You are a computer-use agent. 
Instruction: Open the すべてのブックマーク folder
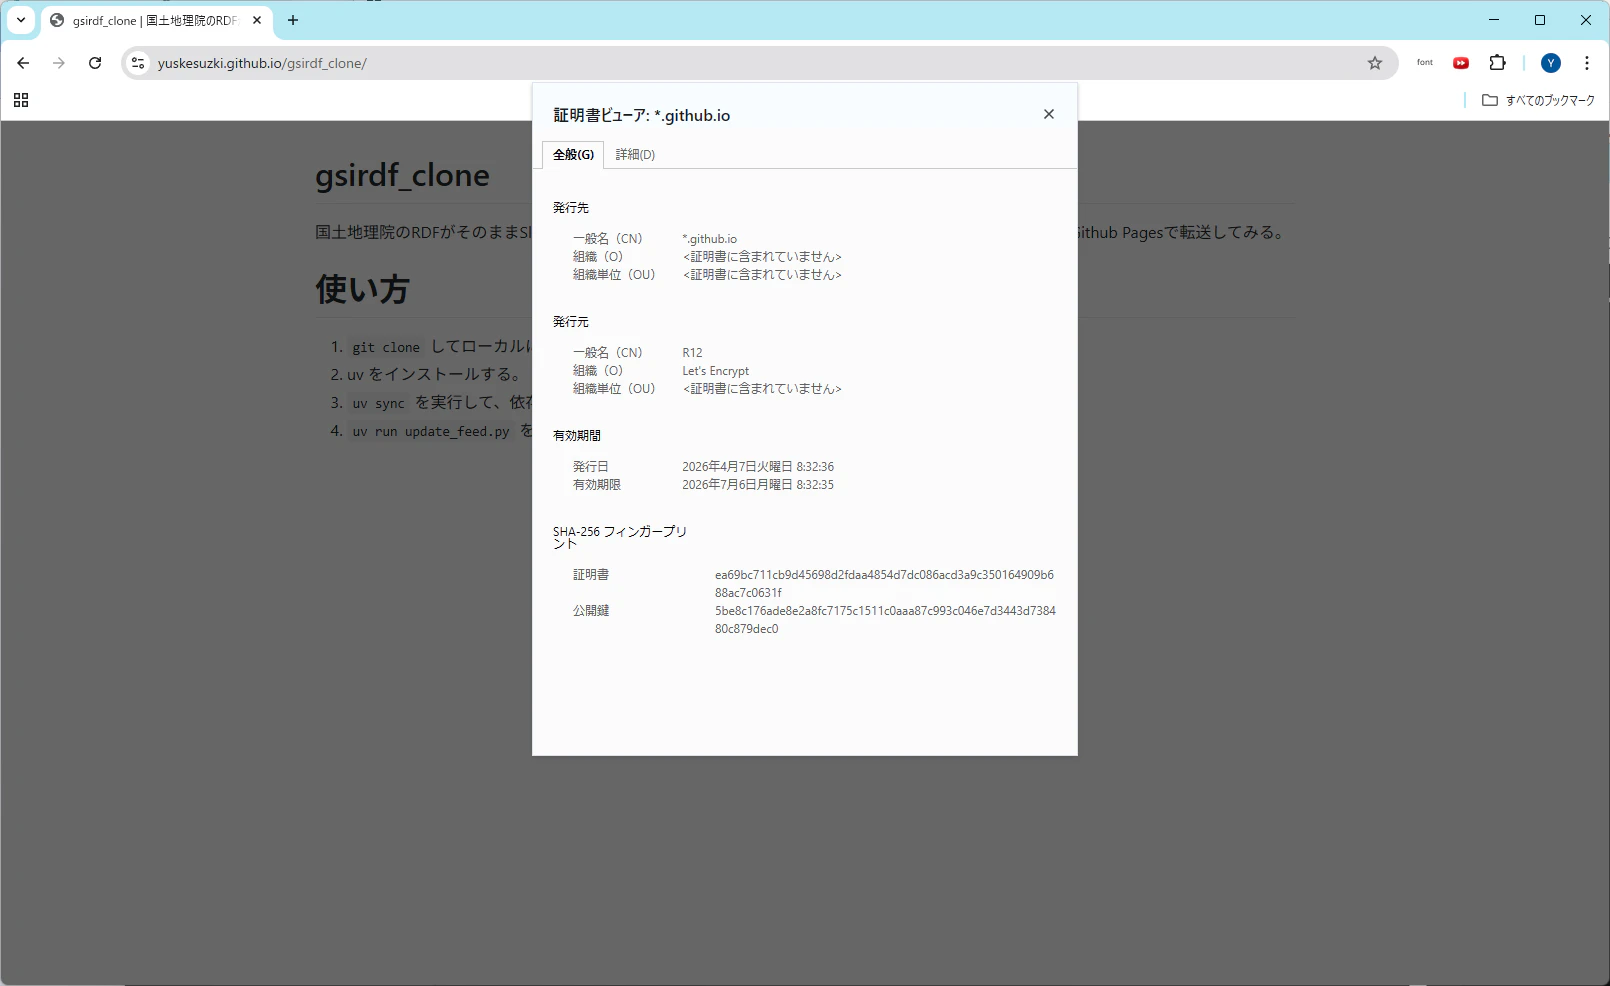click(1538, 100)
